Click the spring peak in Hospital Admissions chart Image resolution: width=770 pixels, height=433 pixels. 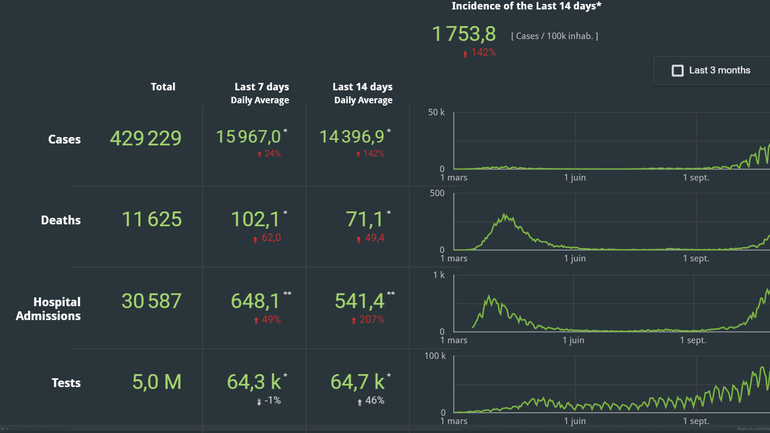pyautogui.click(x=490, y=297)
